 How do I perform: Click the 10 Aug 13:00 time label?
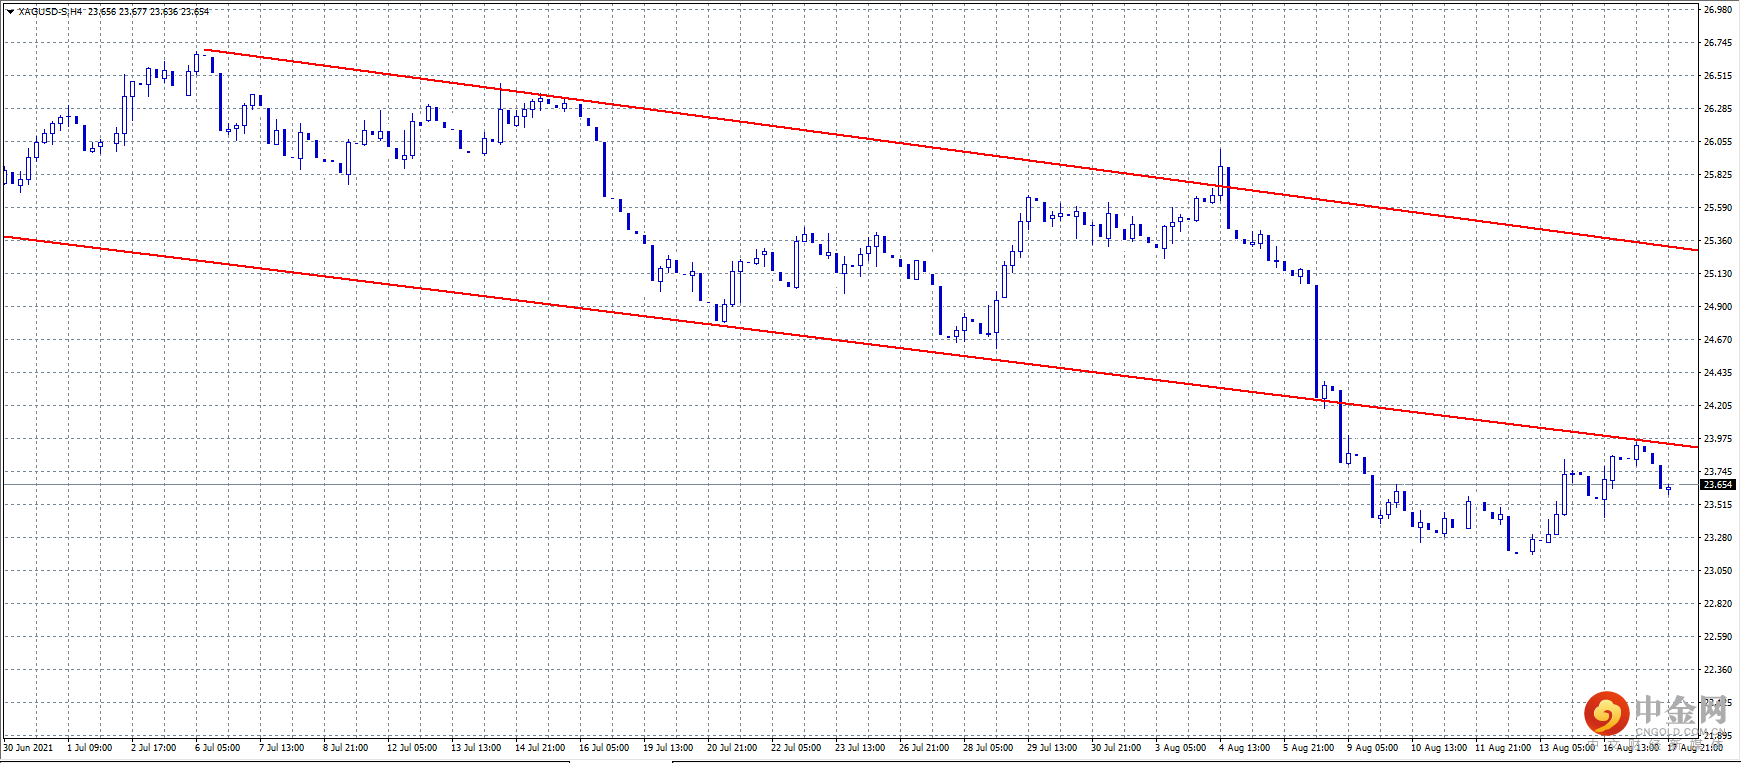[1439, 748]
